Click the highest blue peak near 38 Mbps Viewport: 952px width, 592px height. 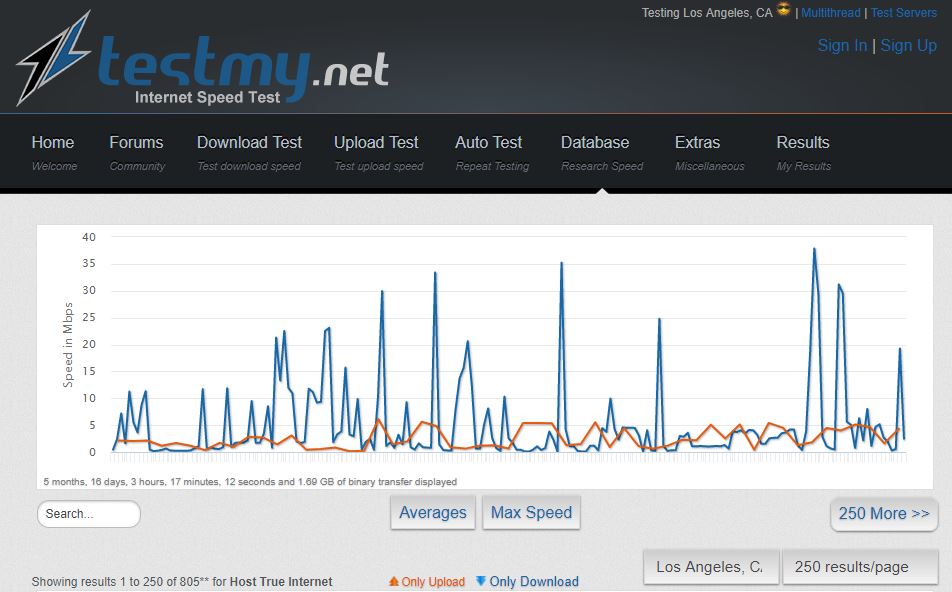tap(814, 249)
